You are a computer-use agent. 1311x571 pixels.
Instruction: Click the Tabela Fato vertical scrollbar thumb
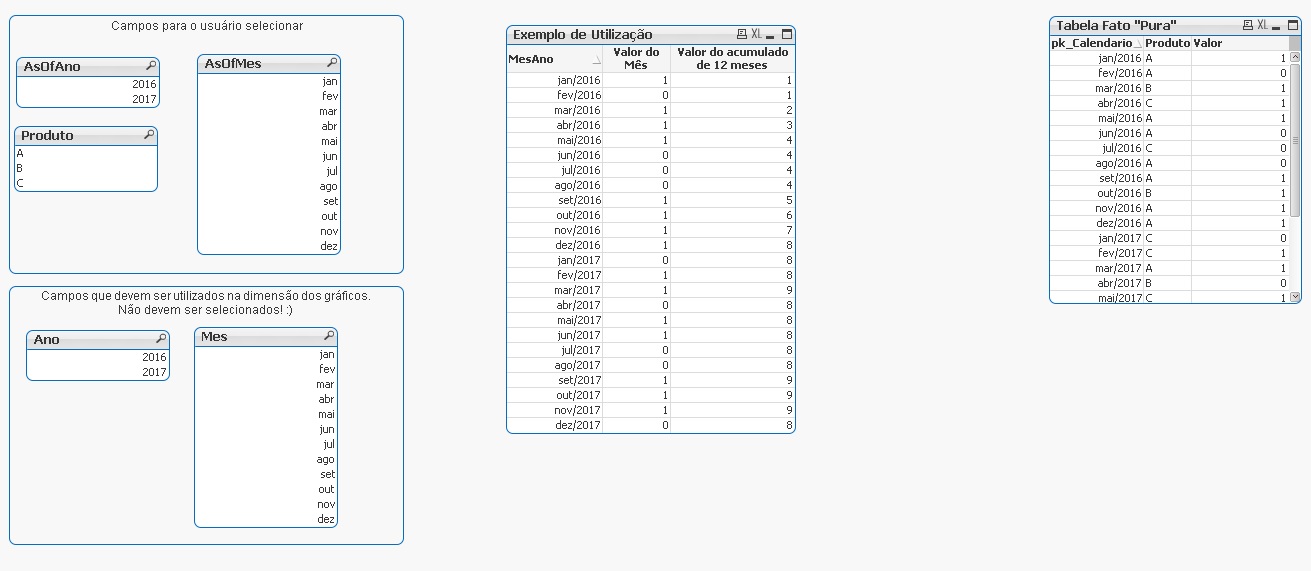(x=1296, y=140)
